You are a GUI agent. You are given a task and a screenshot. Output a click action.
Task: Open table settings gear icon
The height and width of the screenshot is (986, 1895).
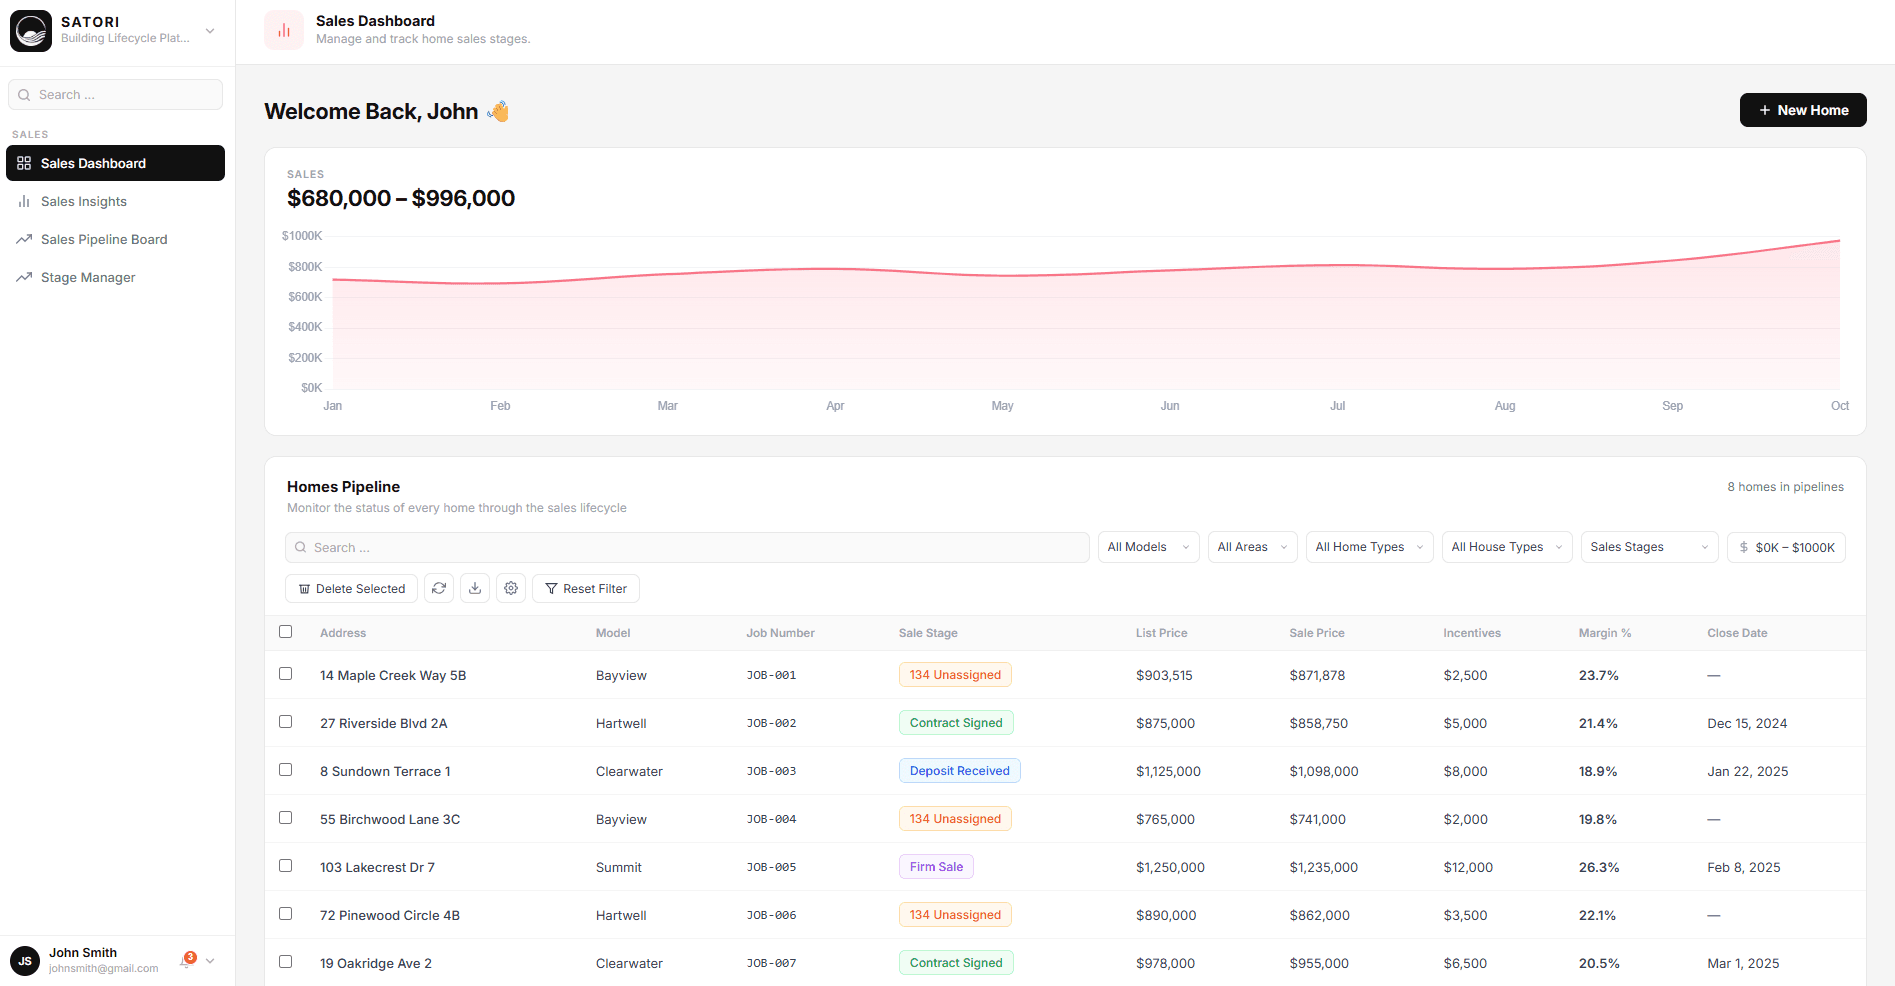click(x=511, y=588)
